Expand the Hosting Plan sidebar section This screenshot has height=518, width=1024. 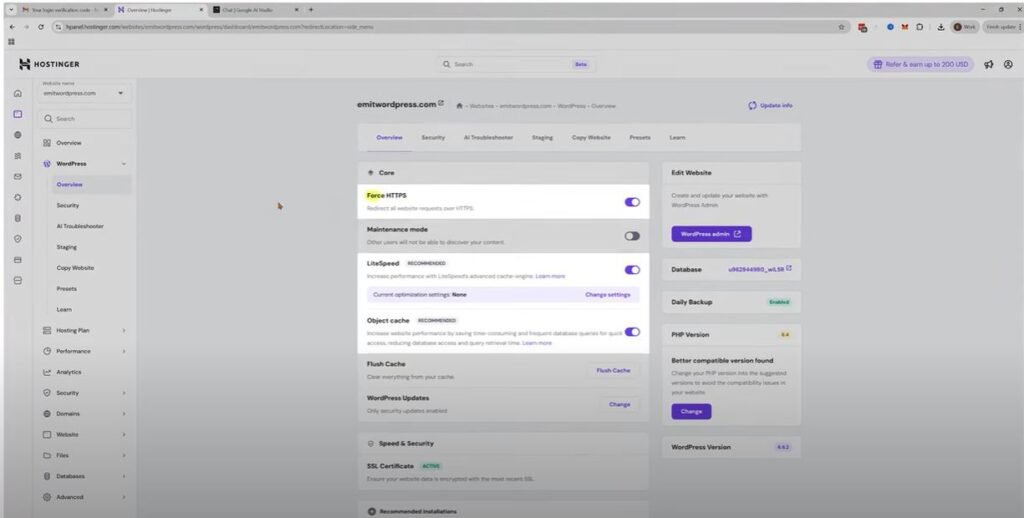pos(124,331)
